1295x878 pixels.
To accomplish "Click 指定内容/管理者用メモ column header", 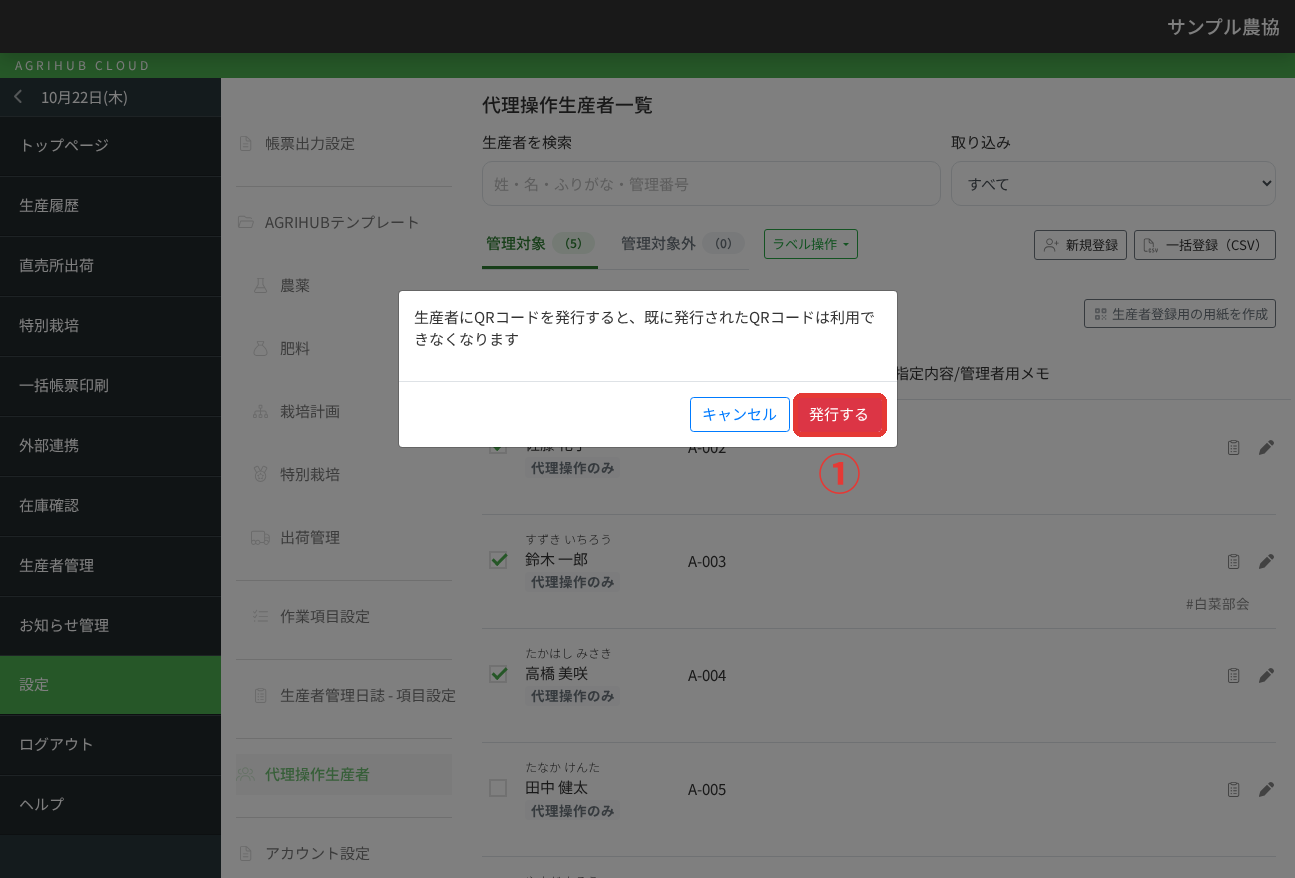I will pos(972,374).
